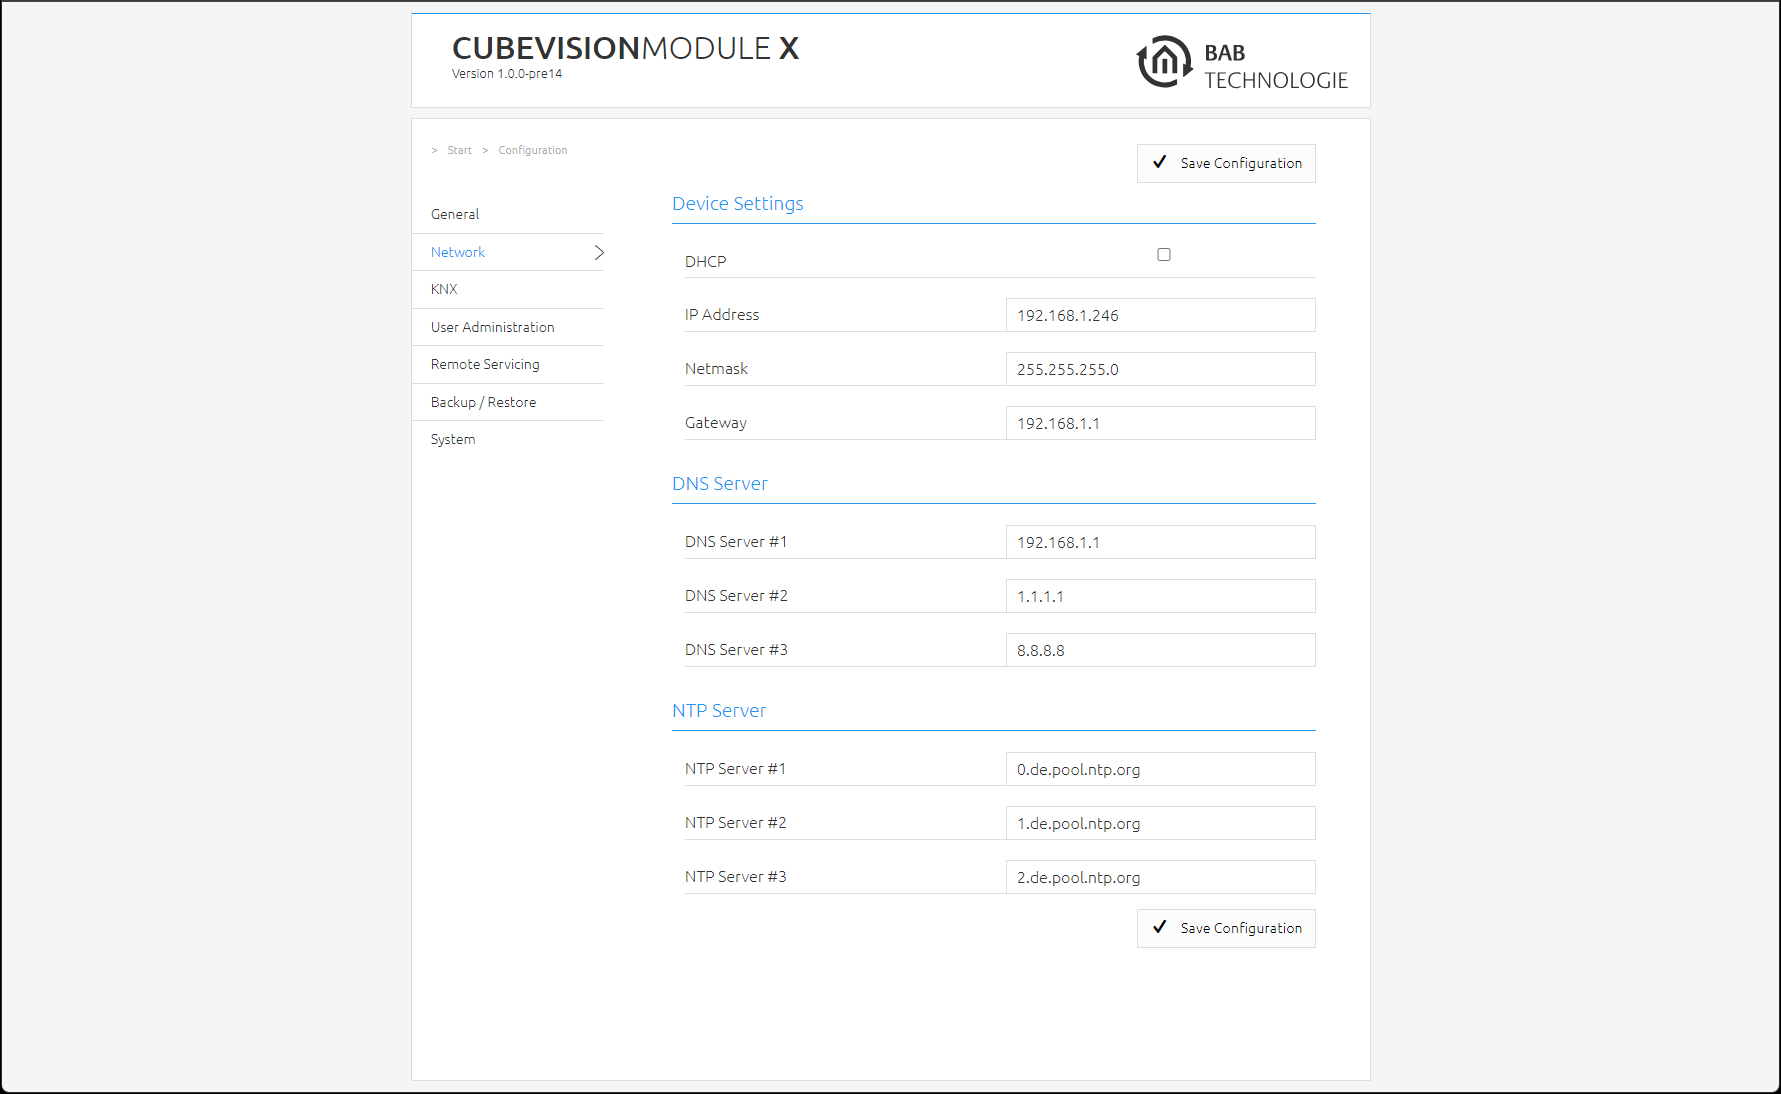Image resolution: width=1781 pixels, height=1094 pixels.
Task: Open the General settings section
Action: (455, 214)
